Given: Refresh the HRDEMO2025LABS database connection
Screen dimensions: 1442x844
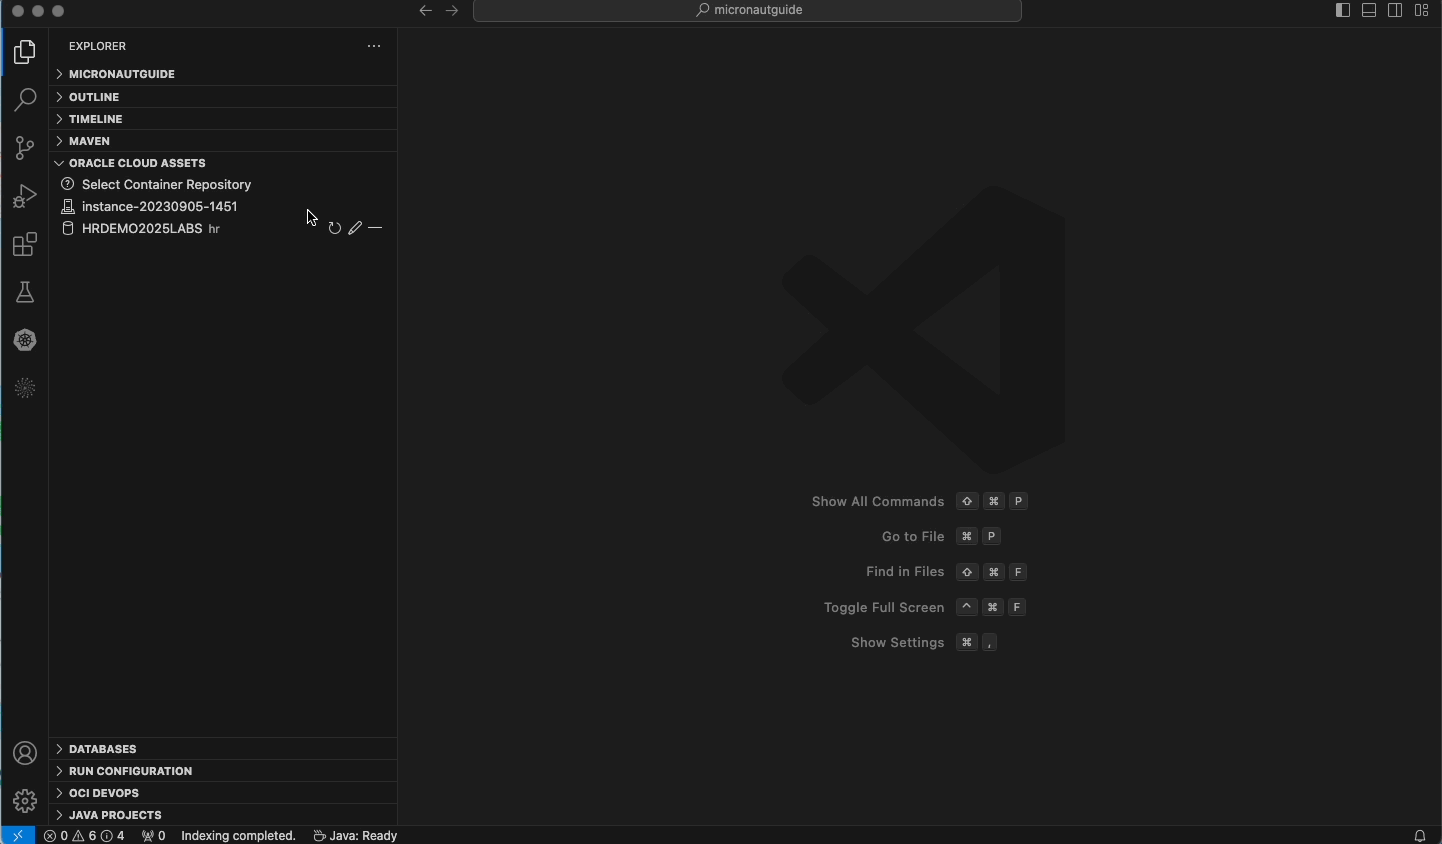Looking at the screenshot, I should [x=335, y=228].
